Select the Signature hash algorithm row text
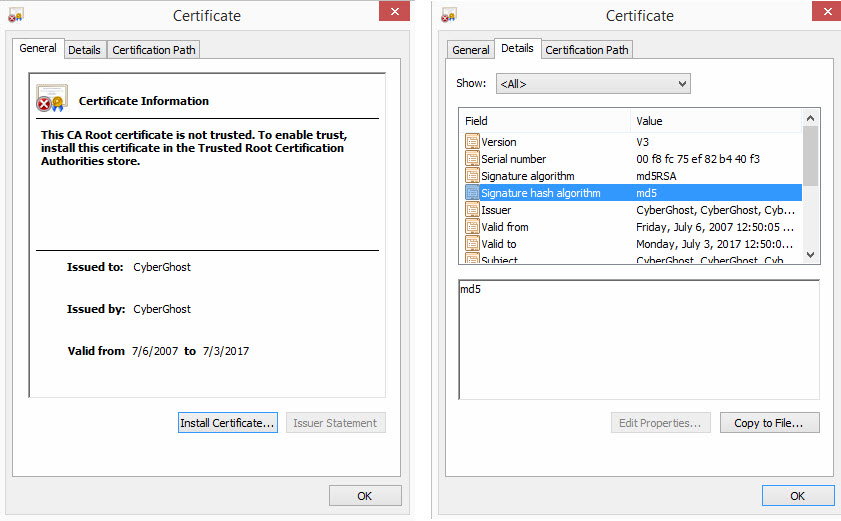841x521 pixels. pos(541,193)
